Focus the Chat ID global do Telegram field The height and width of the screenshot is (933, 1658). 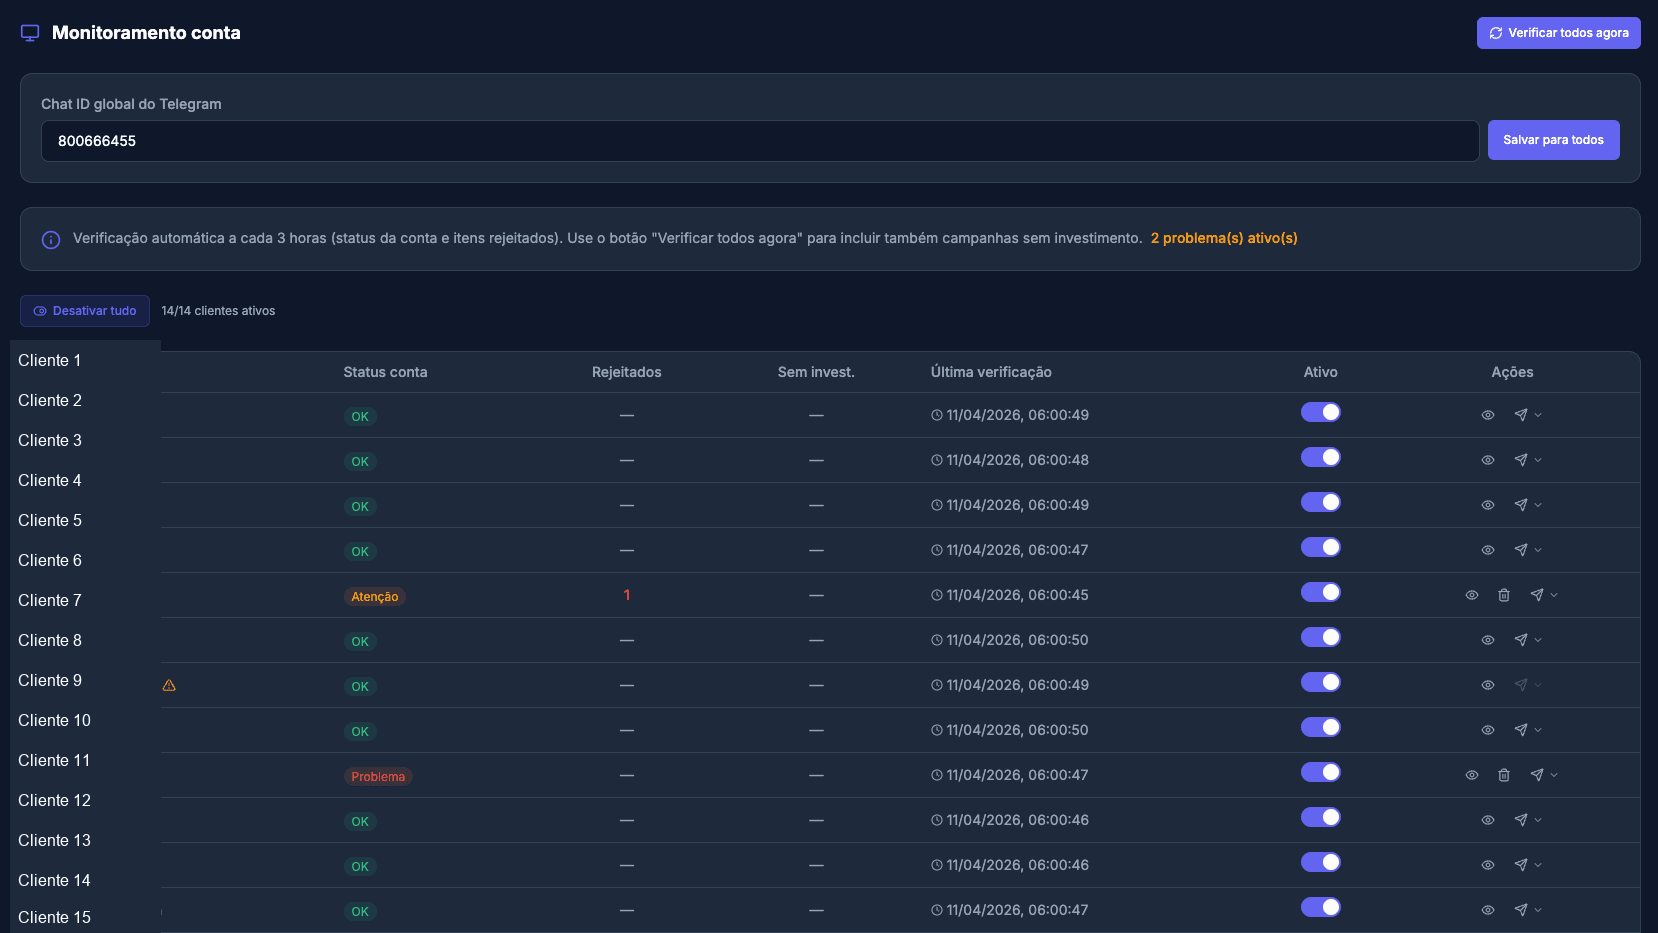coord(760,141)
